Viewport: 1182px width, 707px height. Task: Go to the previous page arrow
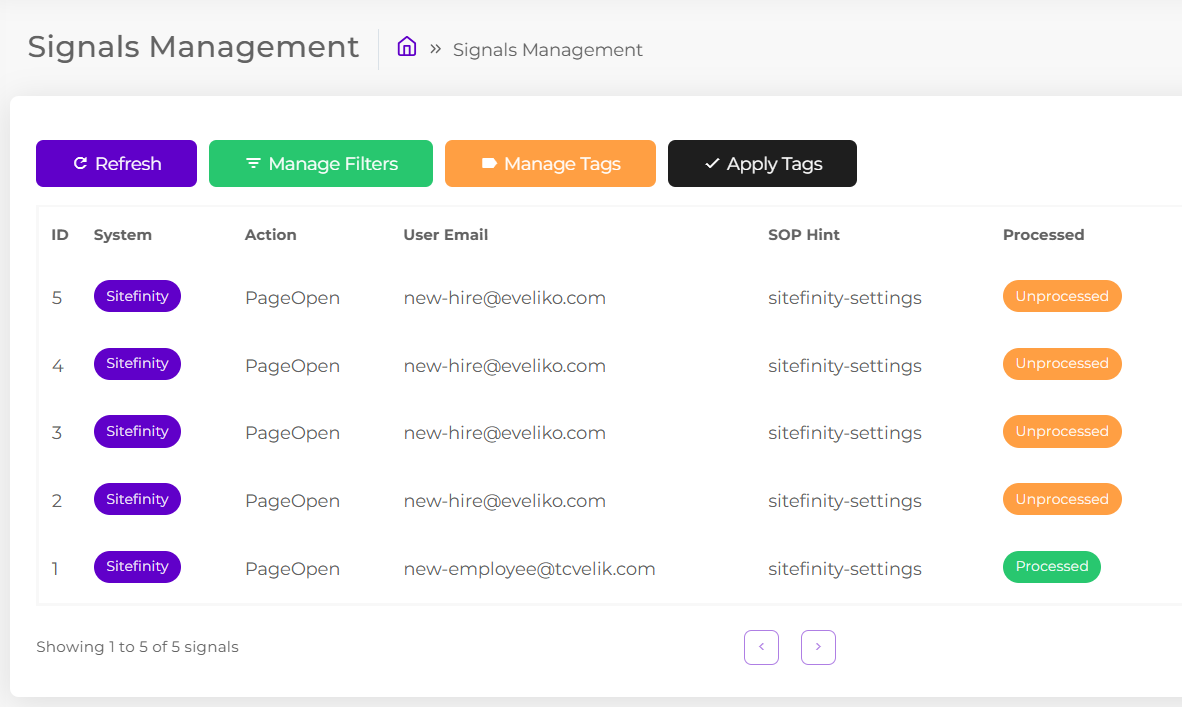(761, 647)
